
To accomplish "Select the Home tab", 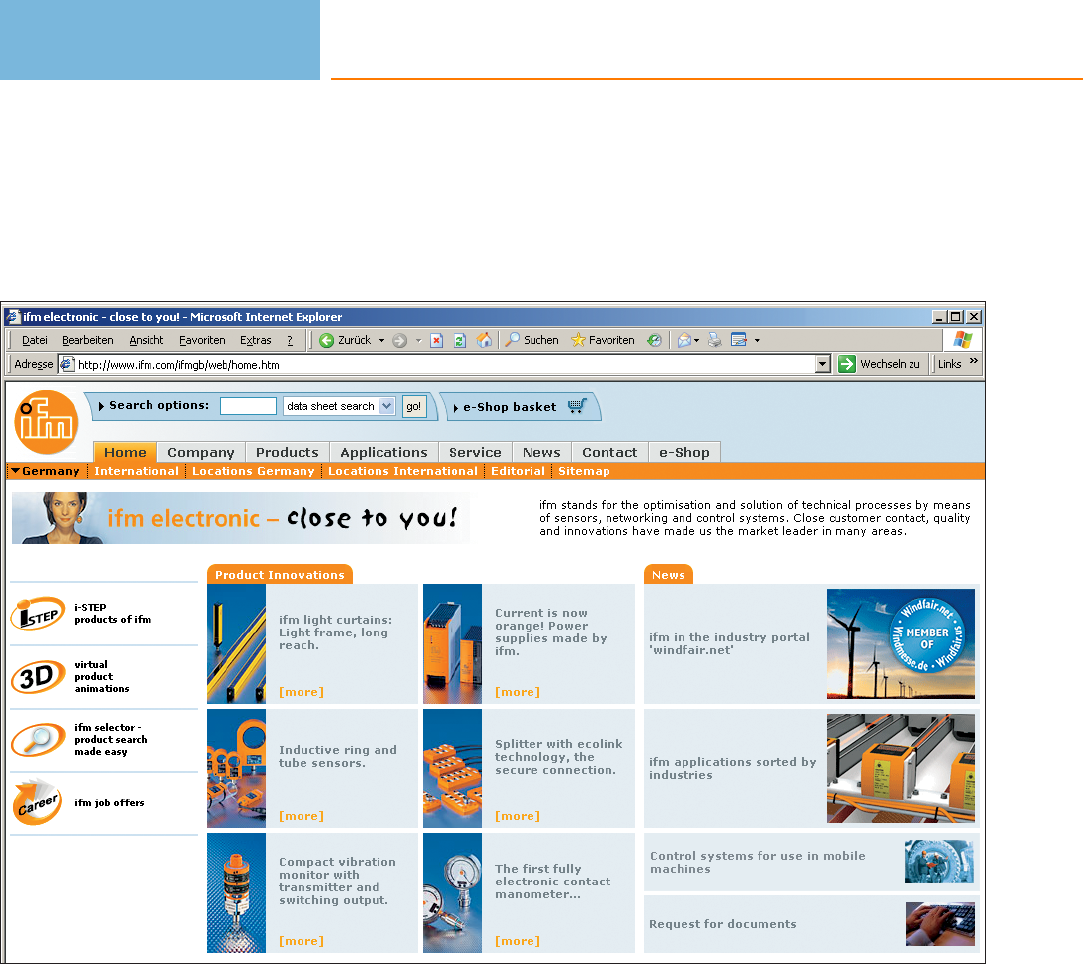I will coord(125,452).
